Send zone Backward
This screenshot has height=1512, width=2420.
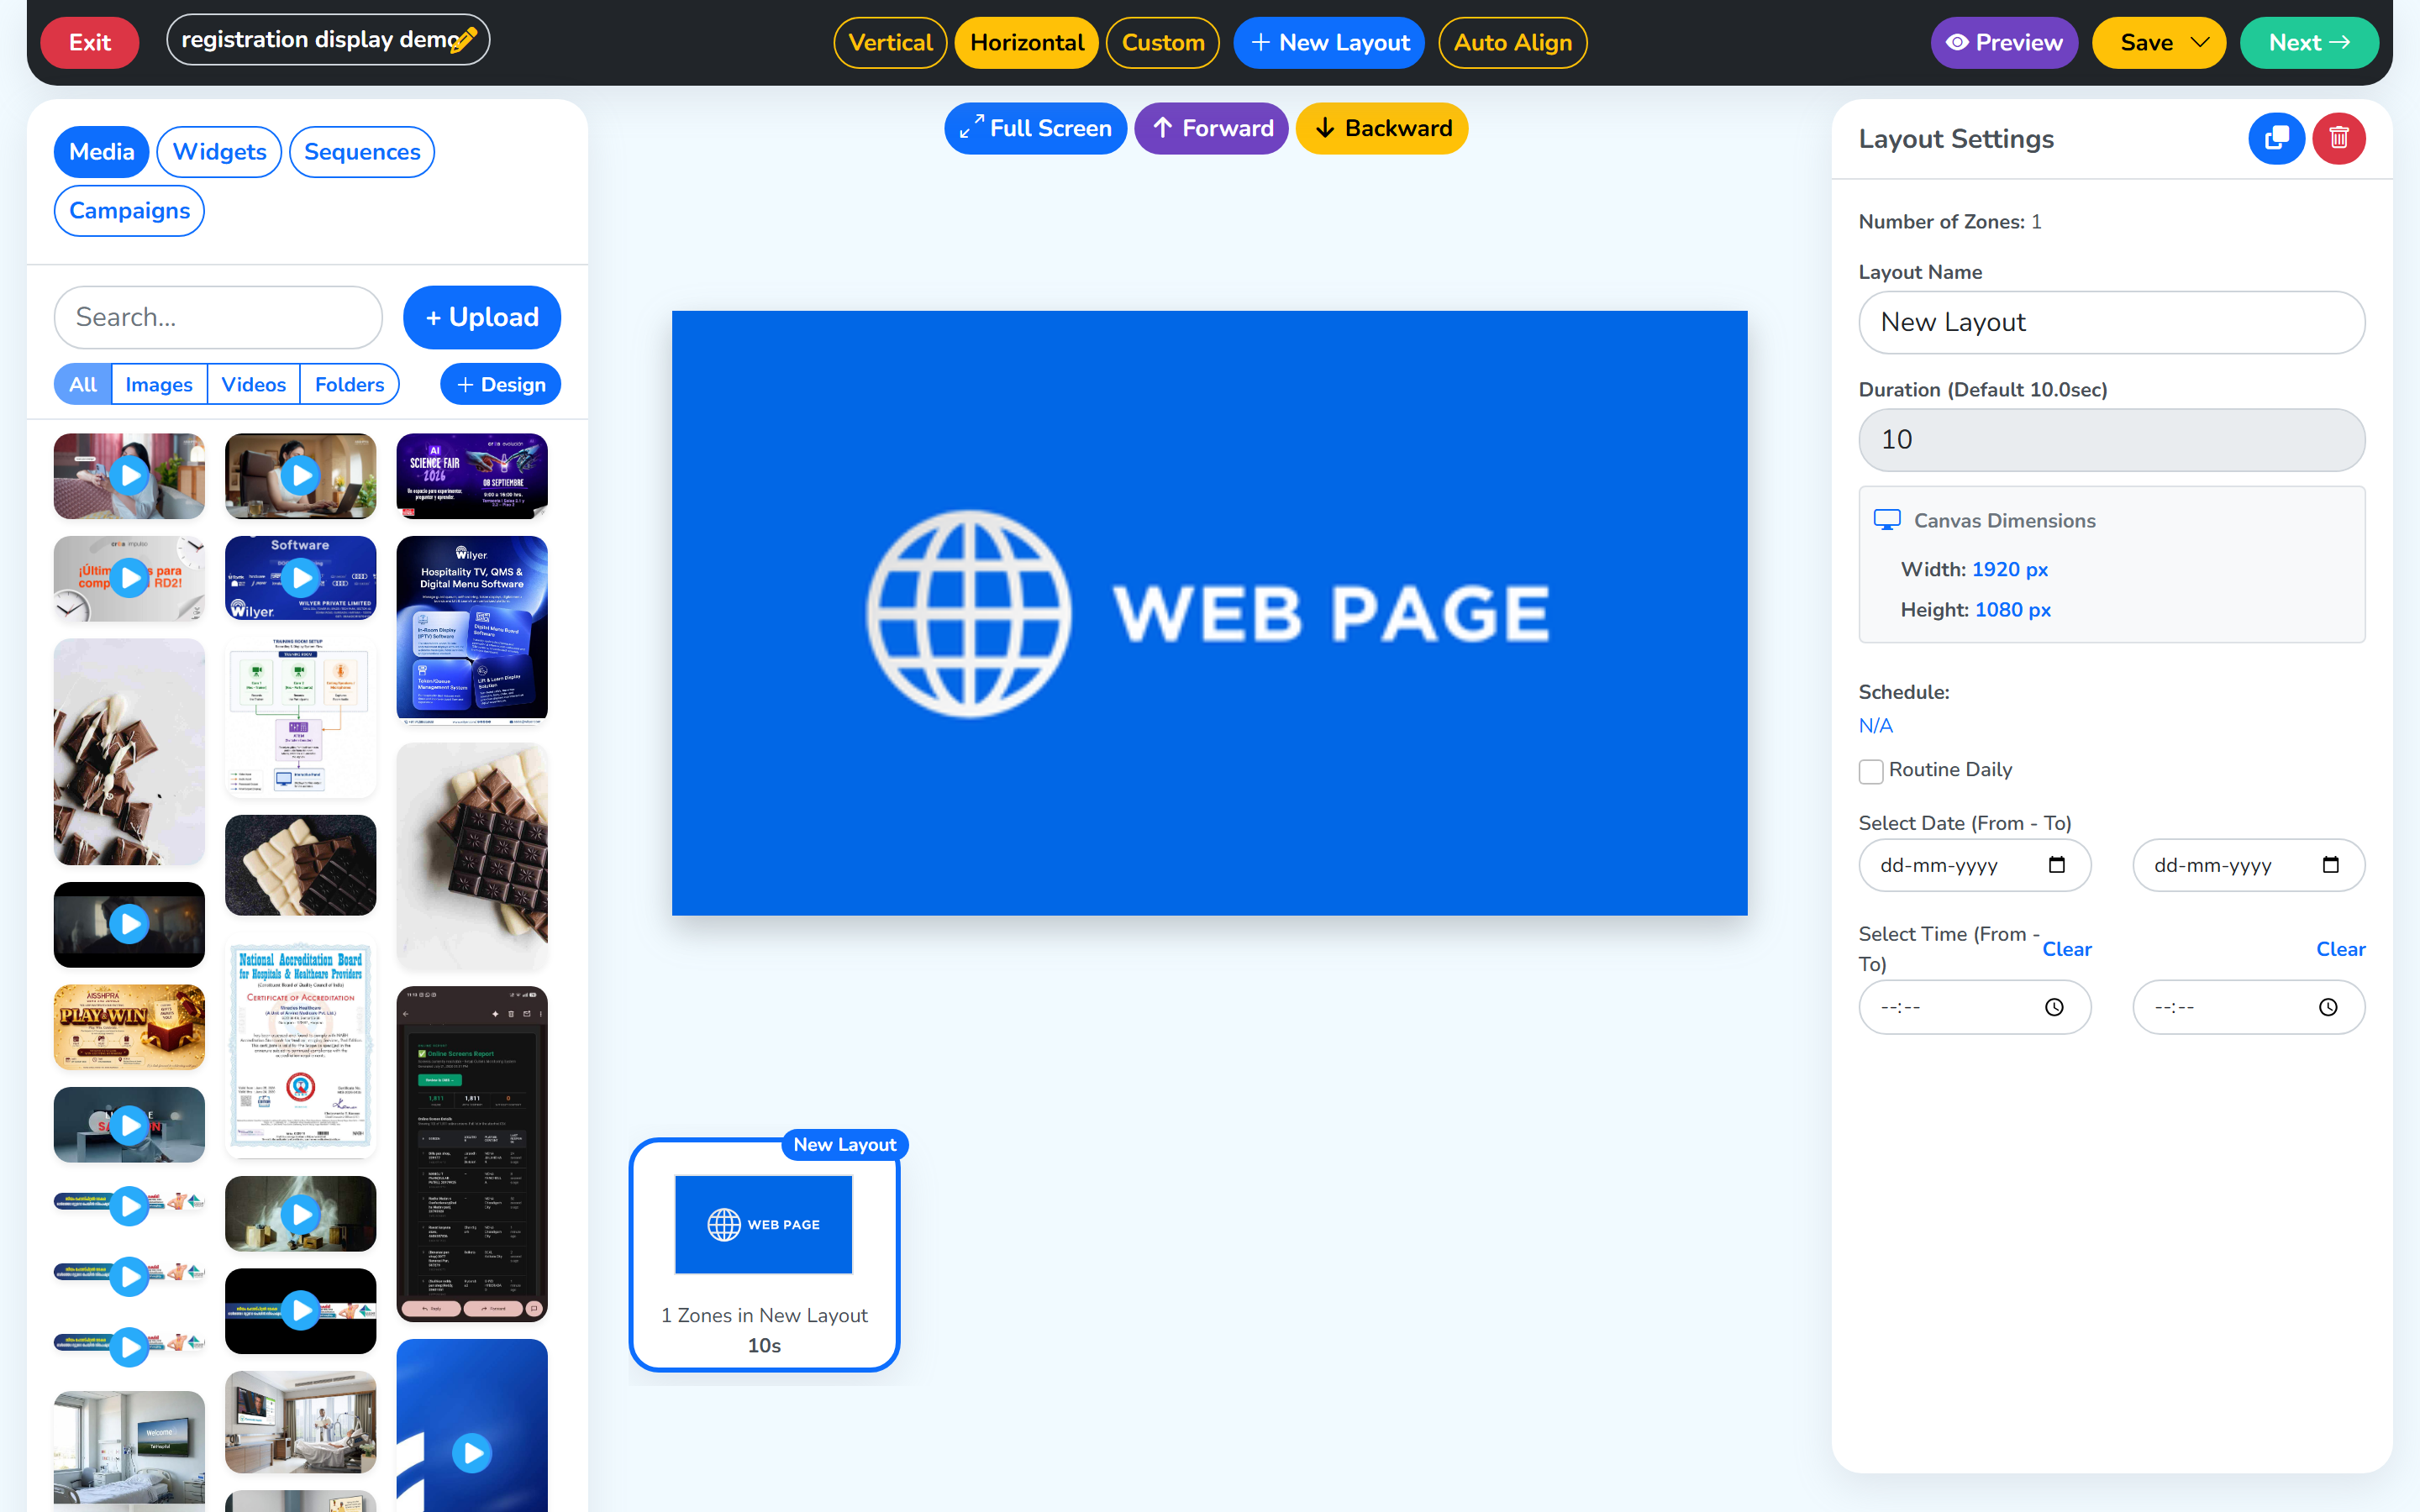coord(1382,128)
